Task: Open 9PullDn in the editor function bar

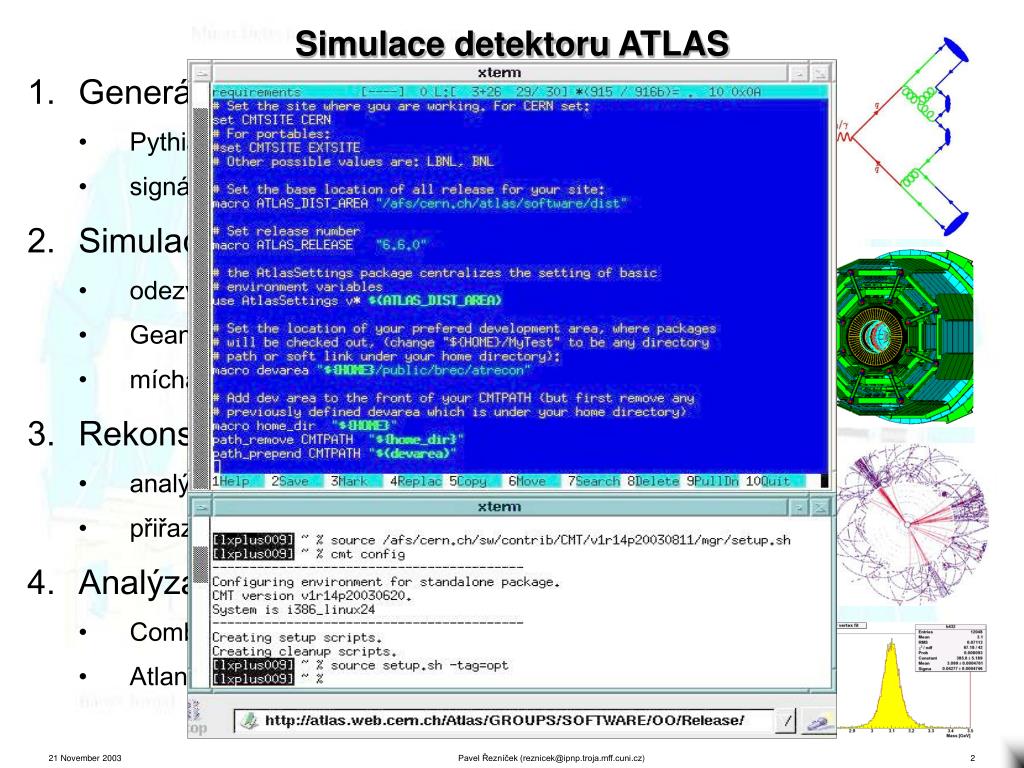Action: (x=712, y=481)
